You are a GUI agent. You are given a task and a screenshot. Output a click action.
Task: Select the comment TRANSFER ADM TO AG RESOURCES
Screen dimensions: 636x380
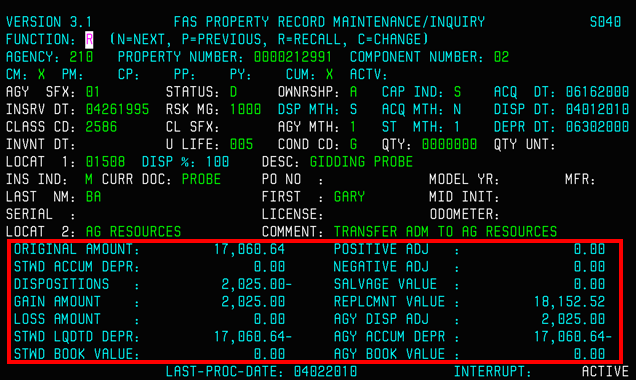coord(445,232)
